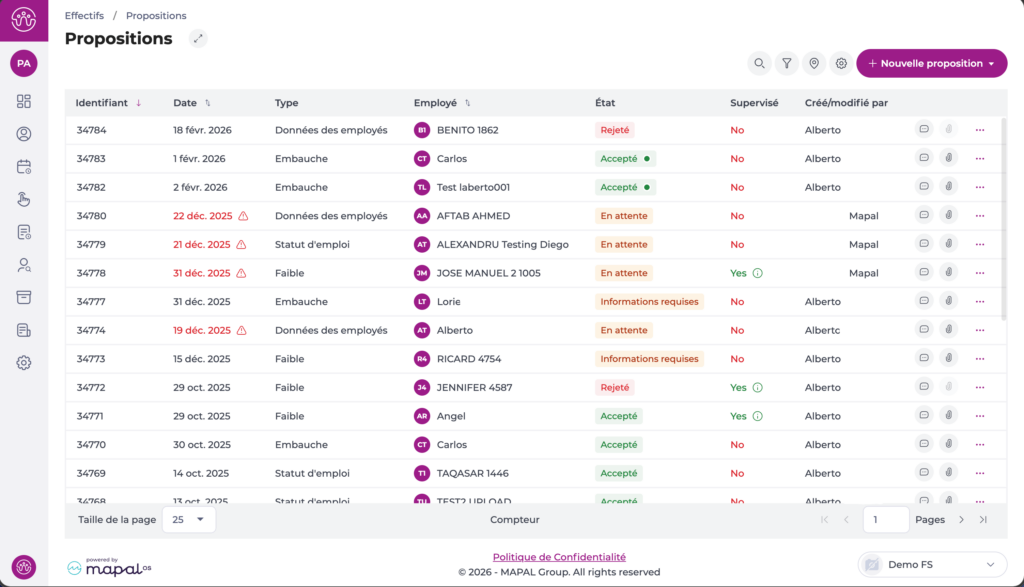The height and width of the screenshot is (587, 1024).
Task: Open the Politique de Confidentialité link
Action: (559, 557)
